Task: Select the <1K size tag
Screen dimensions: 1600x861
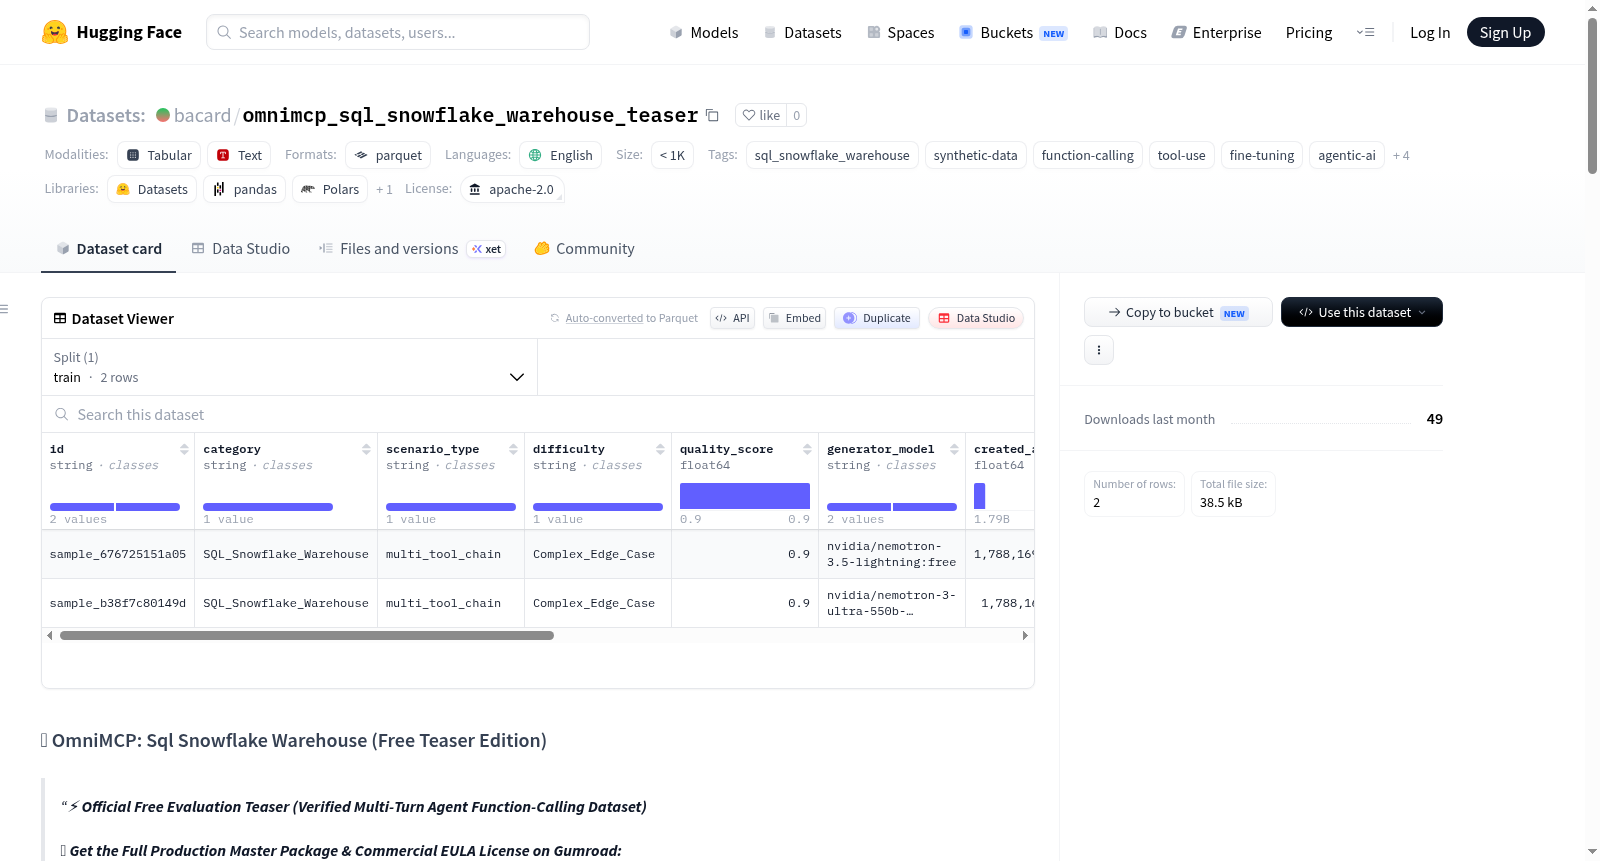Action: tap(672, 155)
